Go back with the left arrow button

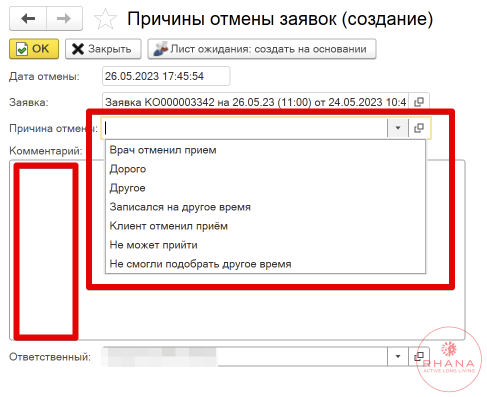click(x=28, y=19)
